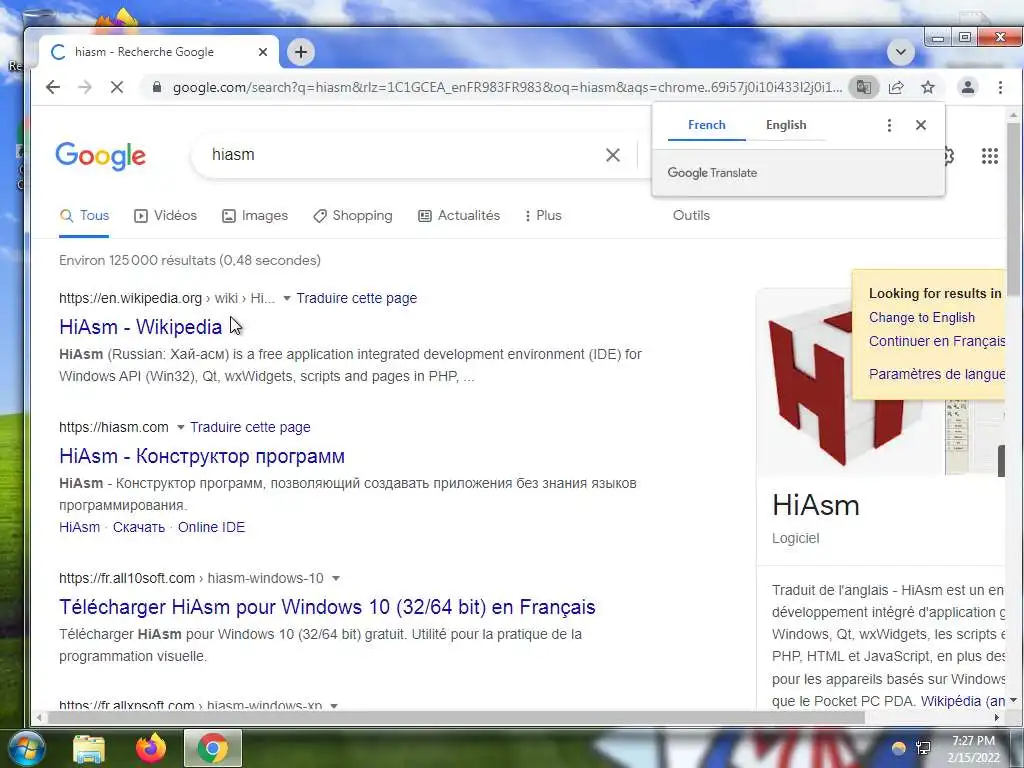Close the hiasm Recherche Google tab
This screenshot has height=768, width=1024.
coord(263,52)
